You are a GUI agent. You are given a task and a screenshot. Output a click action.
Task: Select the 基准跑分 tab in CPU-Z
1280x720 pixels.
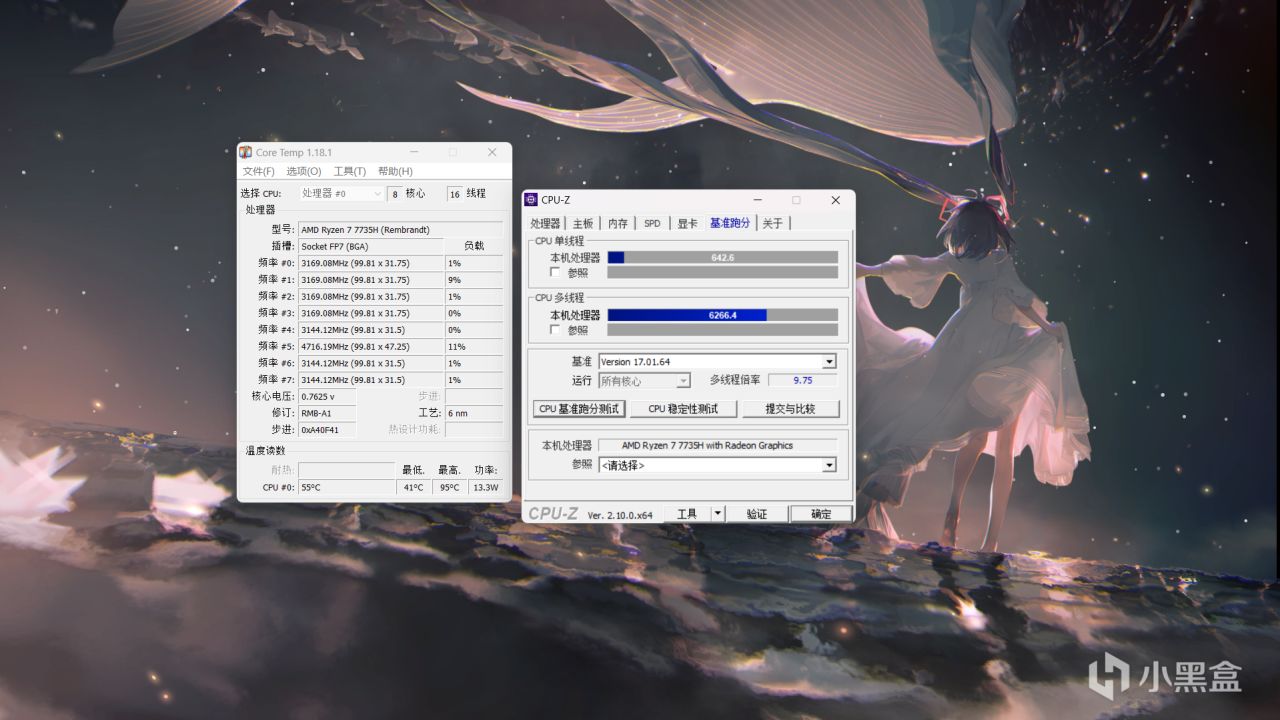pos(730,222)
